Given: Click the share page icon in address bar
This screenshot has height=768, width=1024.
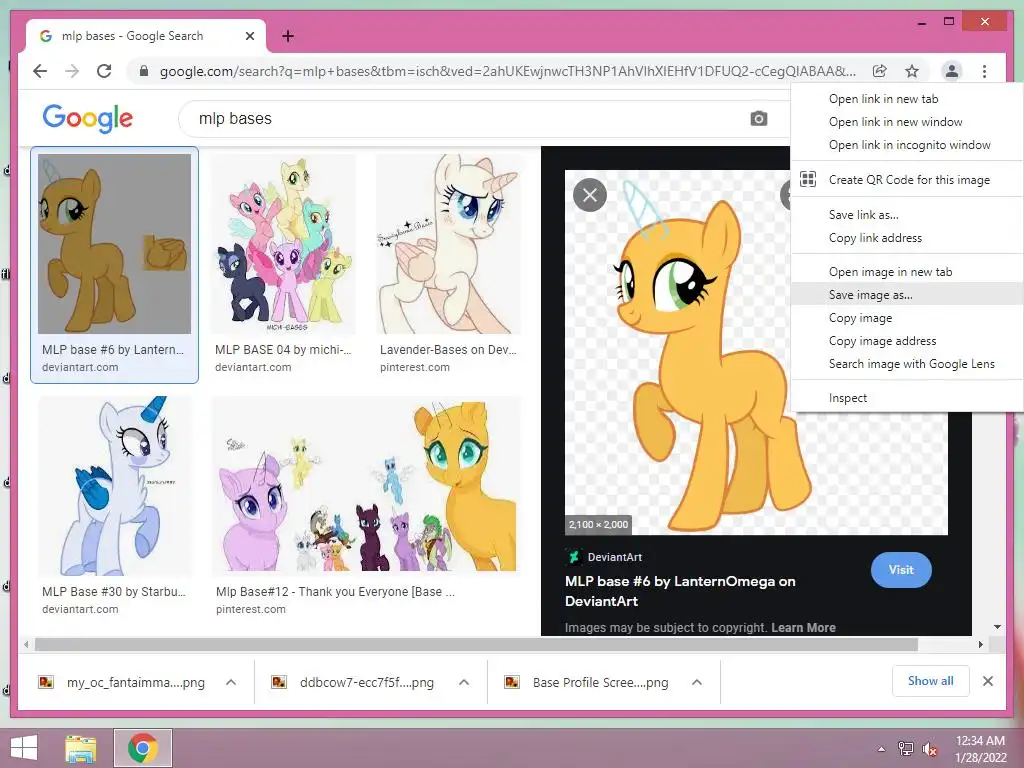Looking at the screenshot, I should tap(880, 71).
